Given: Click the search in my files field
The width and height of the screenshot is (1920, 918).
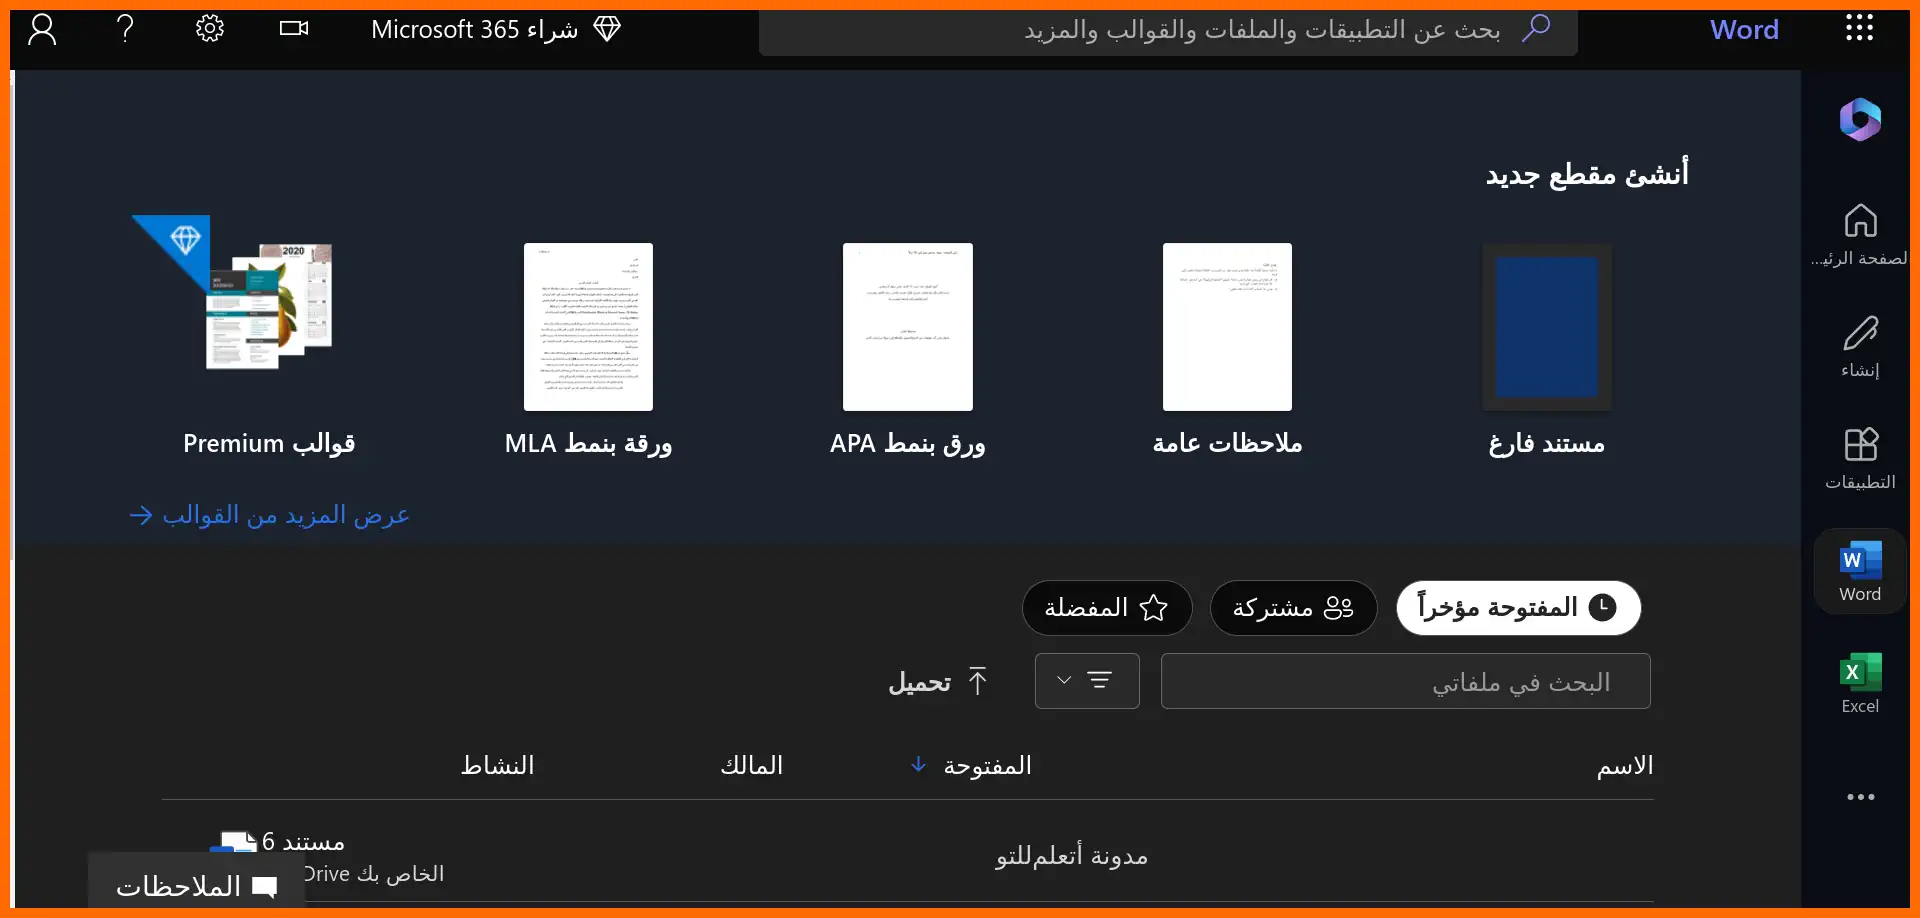Looking at the screenshot, I should (x=1405, y=681).
